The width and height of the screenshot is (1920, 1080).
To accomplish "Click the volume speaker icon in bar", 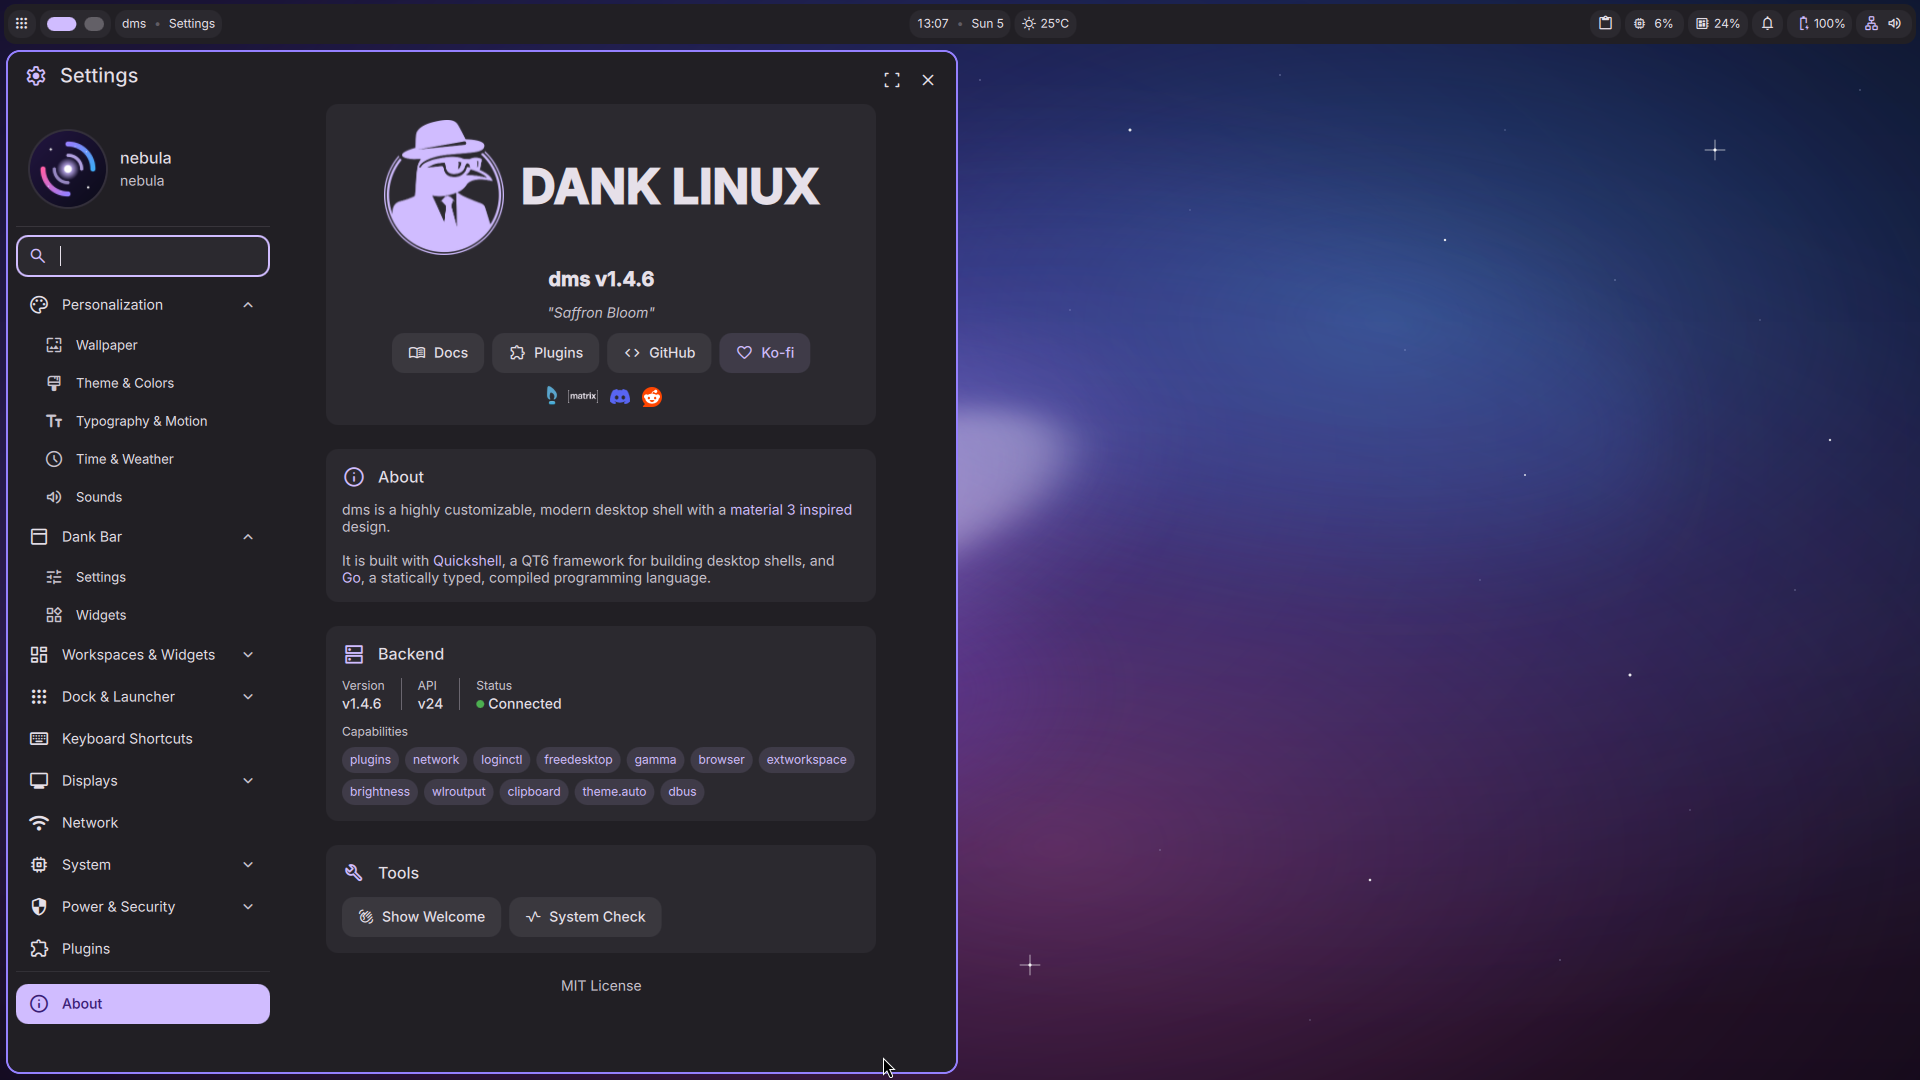I will 1894,23.
